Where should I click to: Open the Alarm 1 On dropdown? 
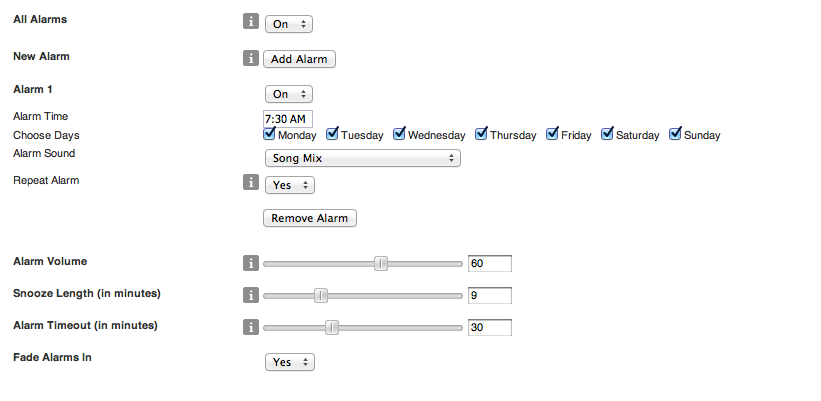[x=289, y=94]
